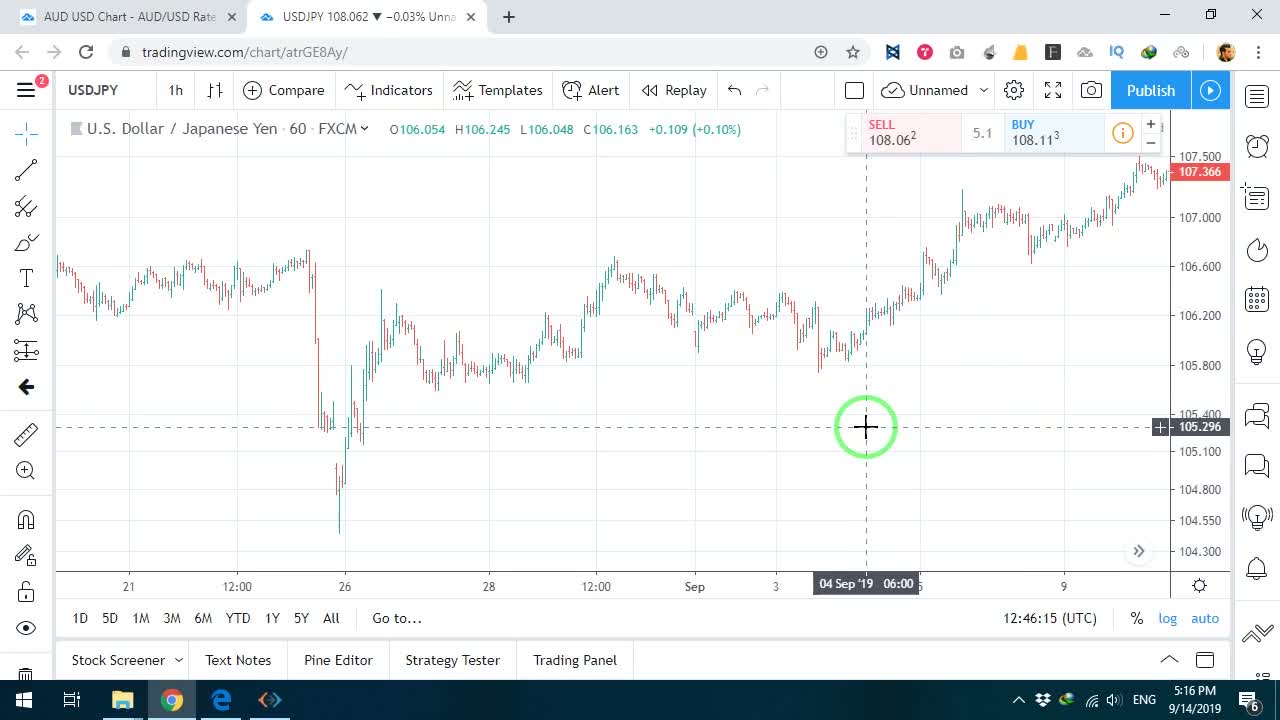
Task: Click the blue Publish button
Action: [1151, 90]
